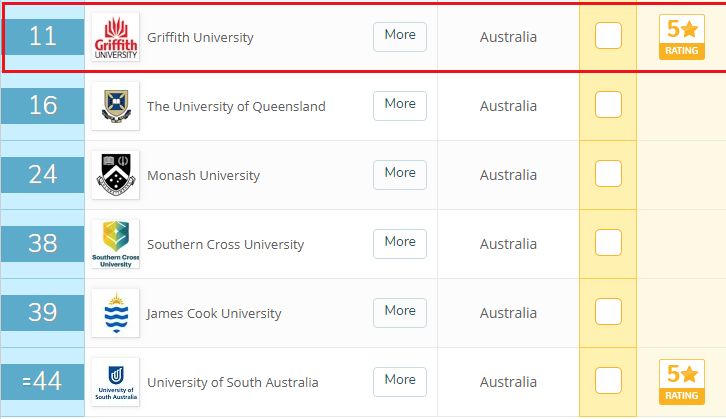Select the checkbox for James Cook University
Image resolution: width=726 pixels, height=419 pixels.
608,311
